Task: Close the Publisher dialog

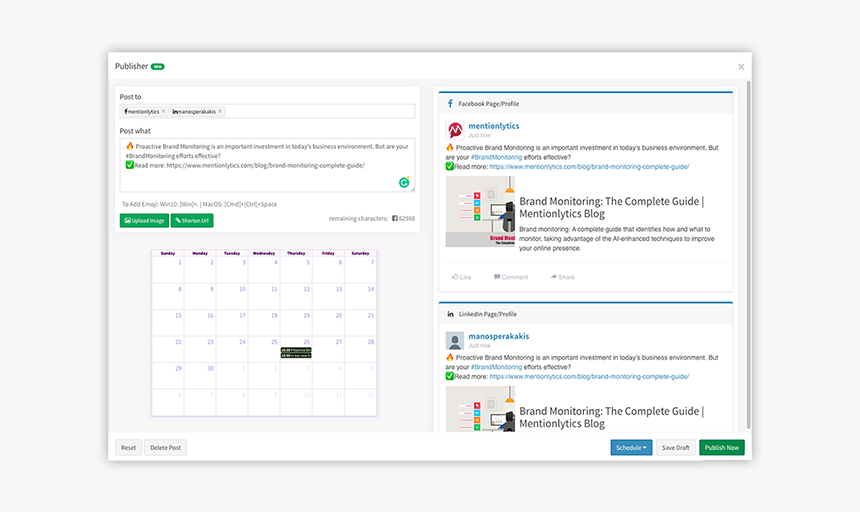Action: coord(741,67)
